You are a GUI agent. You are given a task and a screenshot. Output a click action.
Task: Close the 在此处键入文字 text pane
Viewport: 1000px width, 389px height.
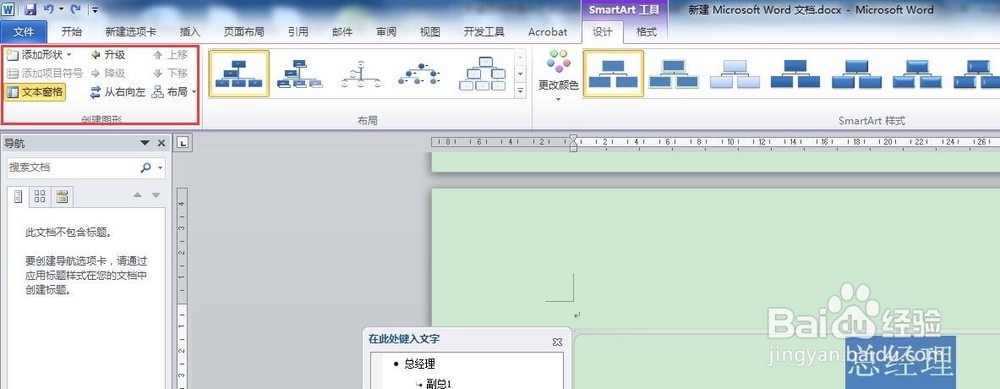pos(557,342)
